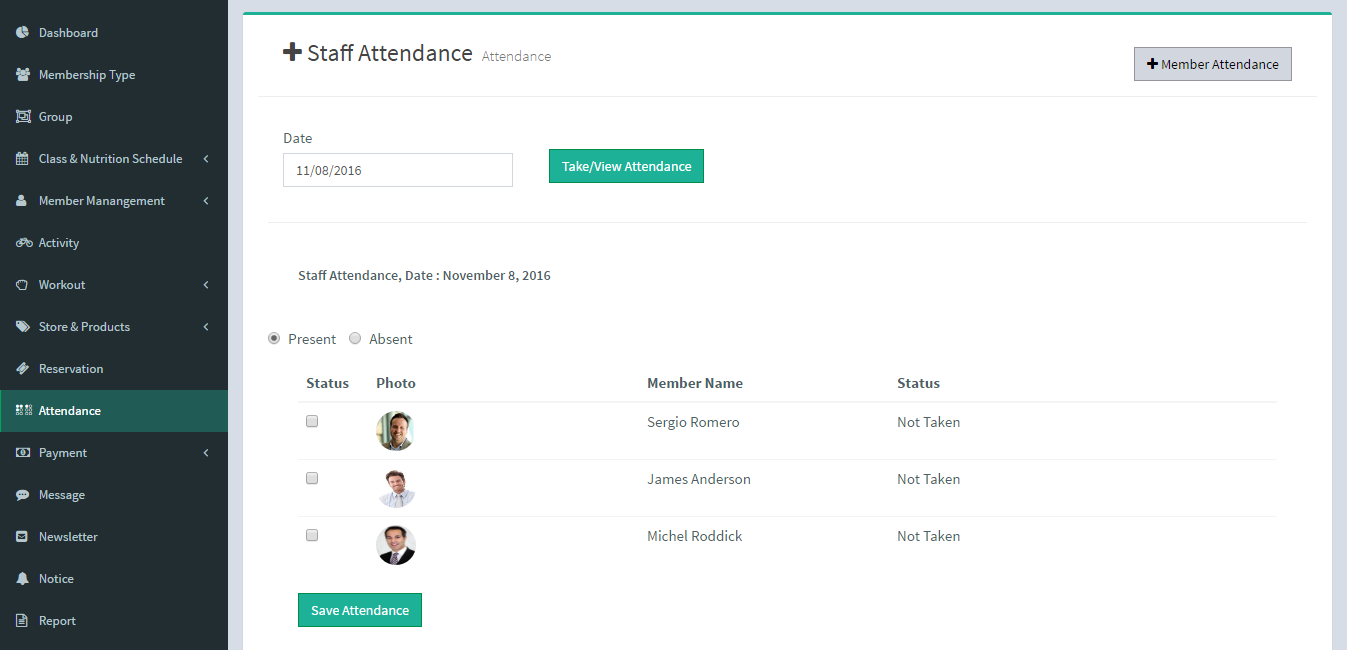Expand the Class & Nutrition Schedule submenu
1347x650 pixels.
[206, 159]
